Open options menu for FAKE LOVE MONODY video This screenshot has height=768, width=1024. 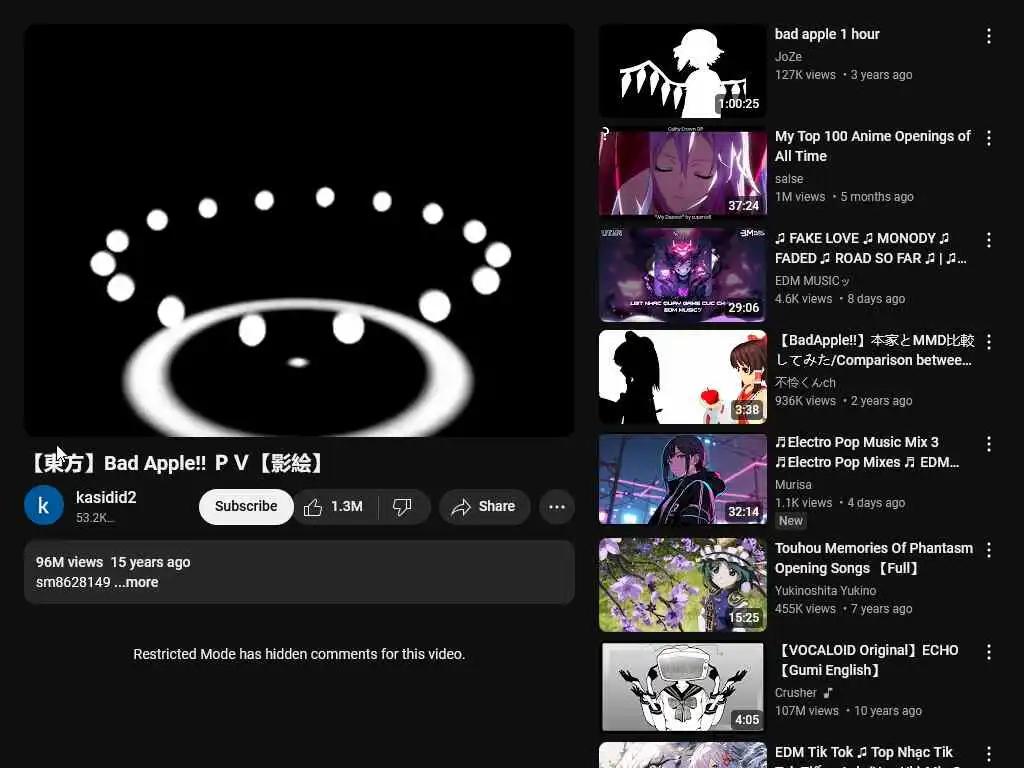[x=989, y=240]
